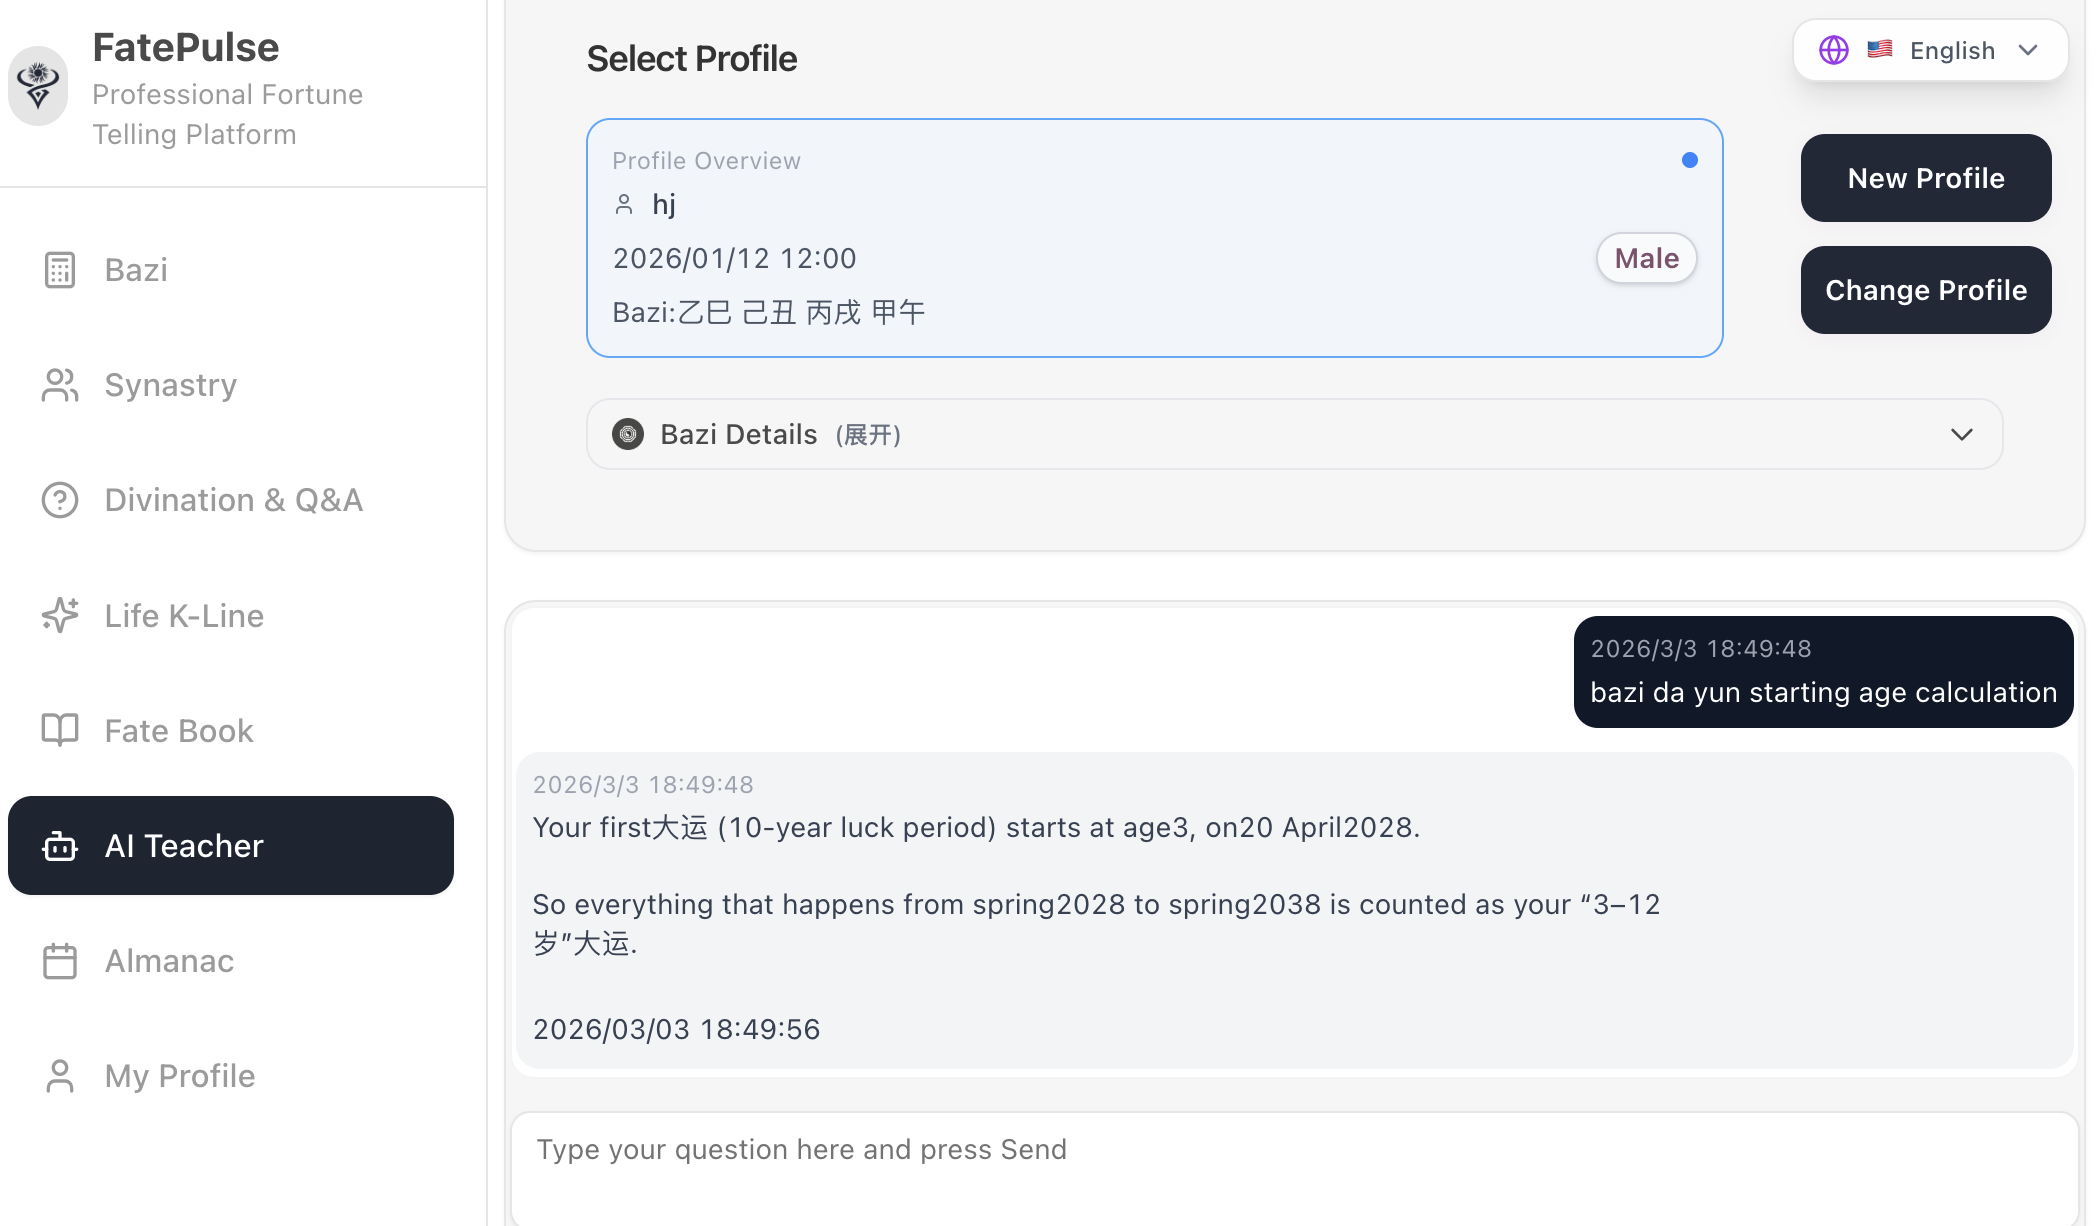Open the AI Teacher menu item

pos(231,846)
